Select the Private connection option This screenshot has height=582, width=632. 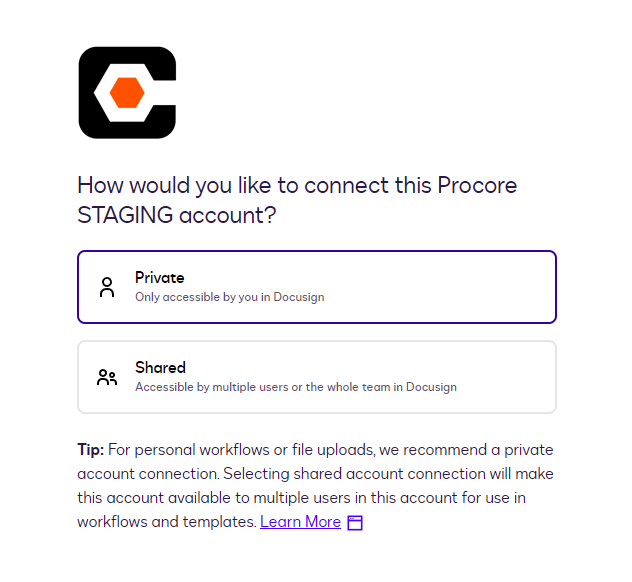tap(316, 287)
